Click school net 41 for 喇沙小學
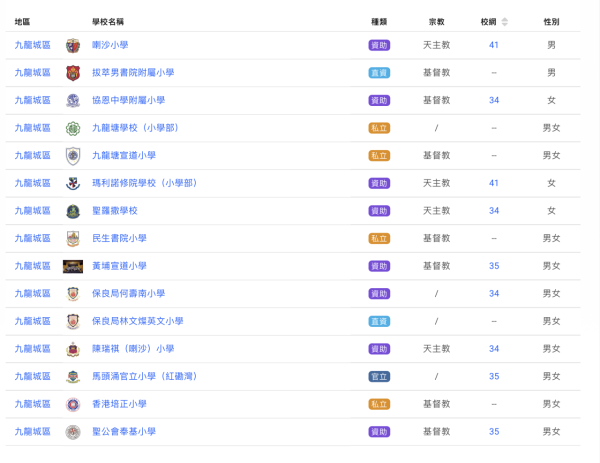The width and height of the screenshot is (600, 463). click(x=494, y=45)
